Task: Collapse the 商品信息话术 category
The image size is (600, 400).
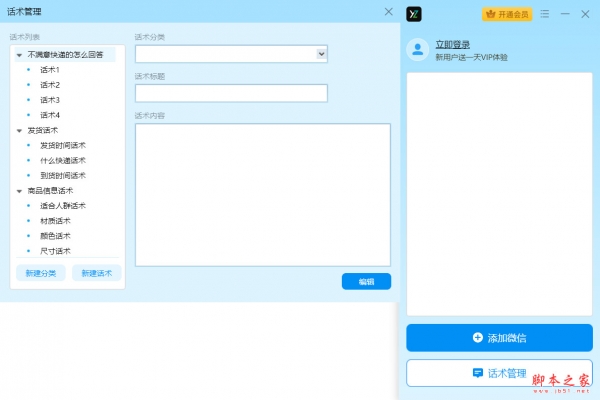Action: 19,190
